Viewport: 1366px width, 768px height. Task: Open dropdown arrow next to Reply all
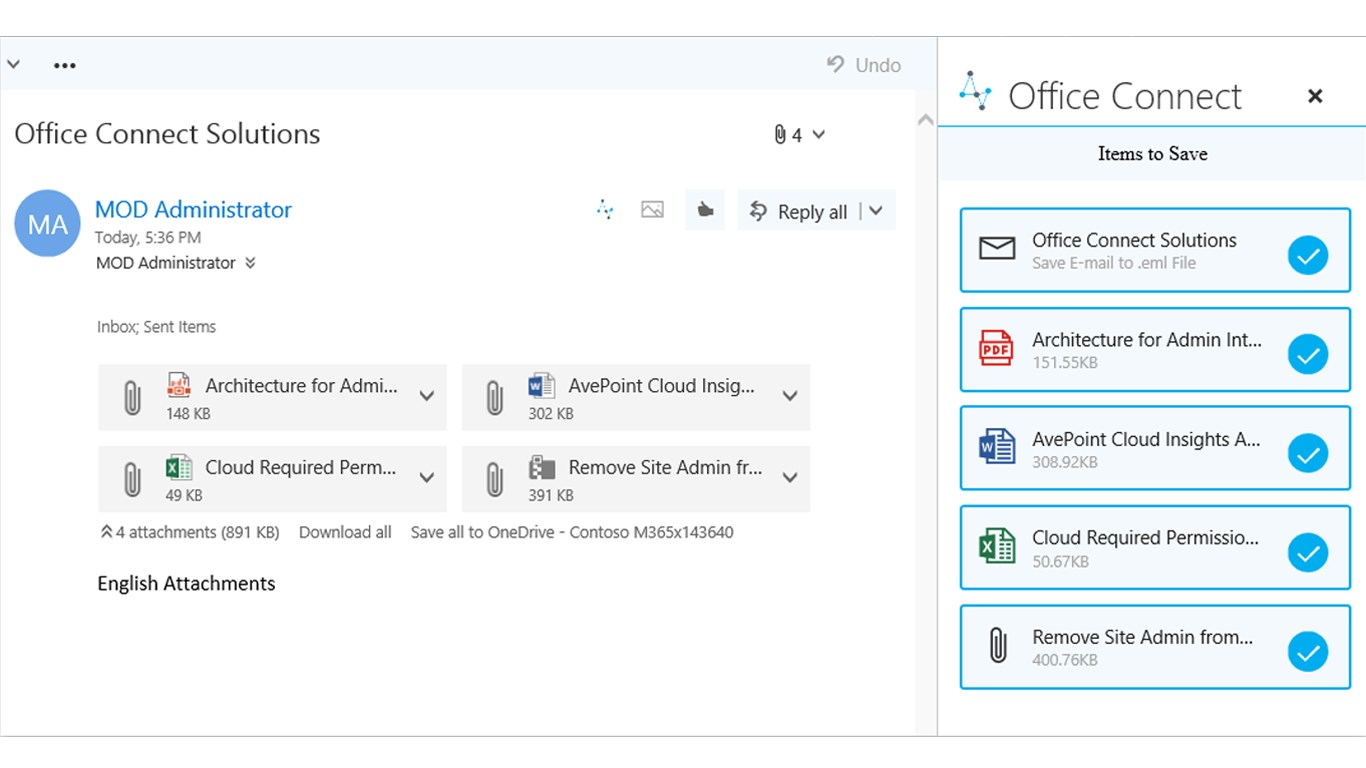(x=876, y=211)
